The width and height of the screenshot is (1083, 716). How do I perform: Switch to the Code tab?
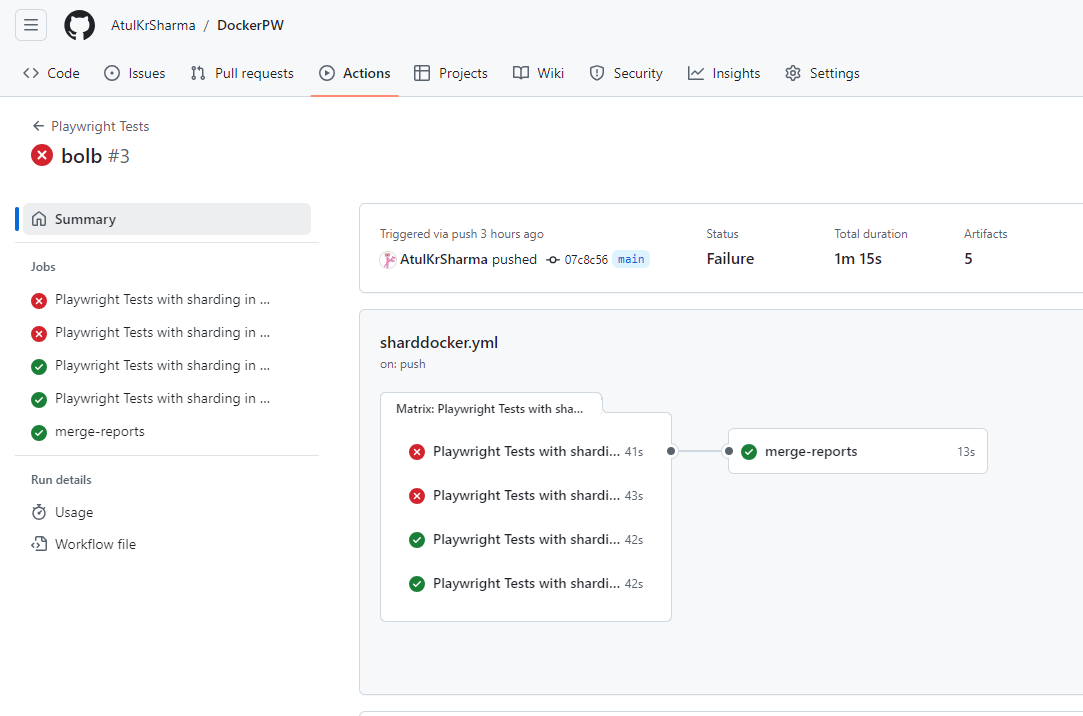[x=51, y=72]
